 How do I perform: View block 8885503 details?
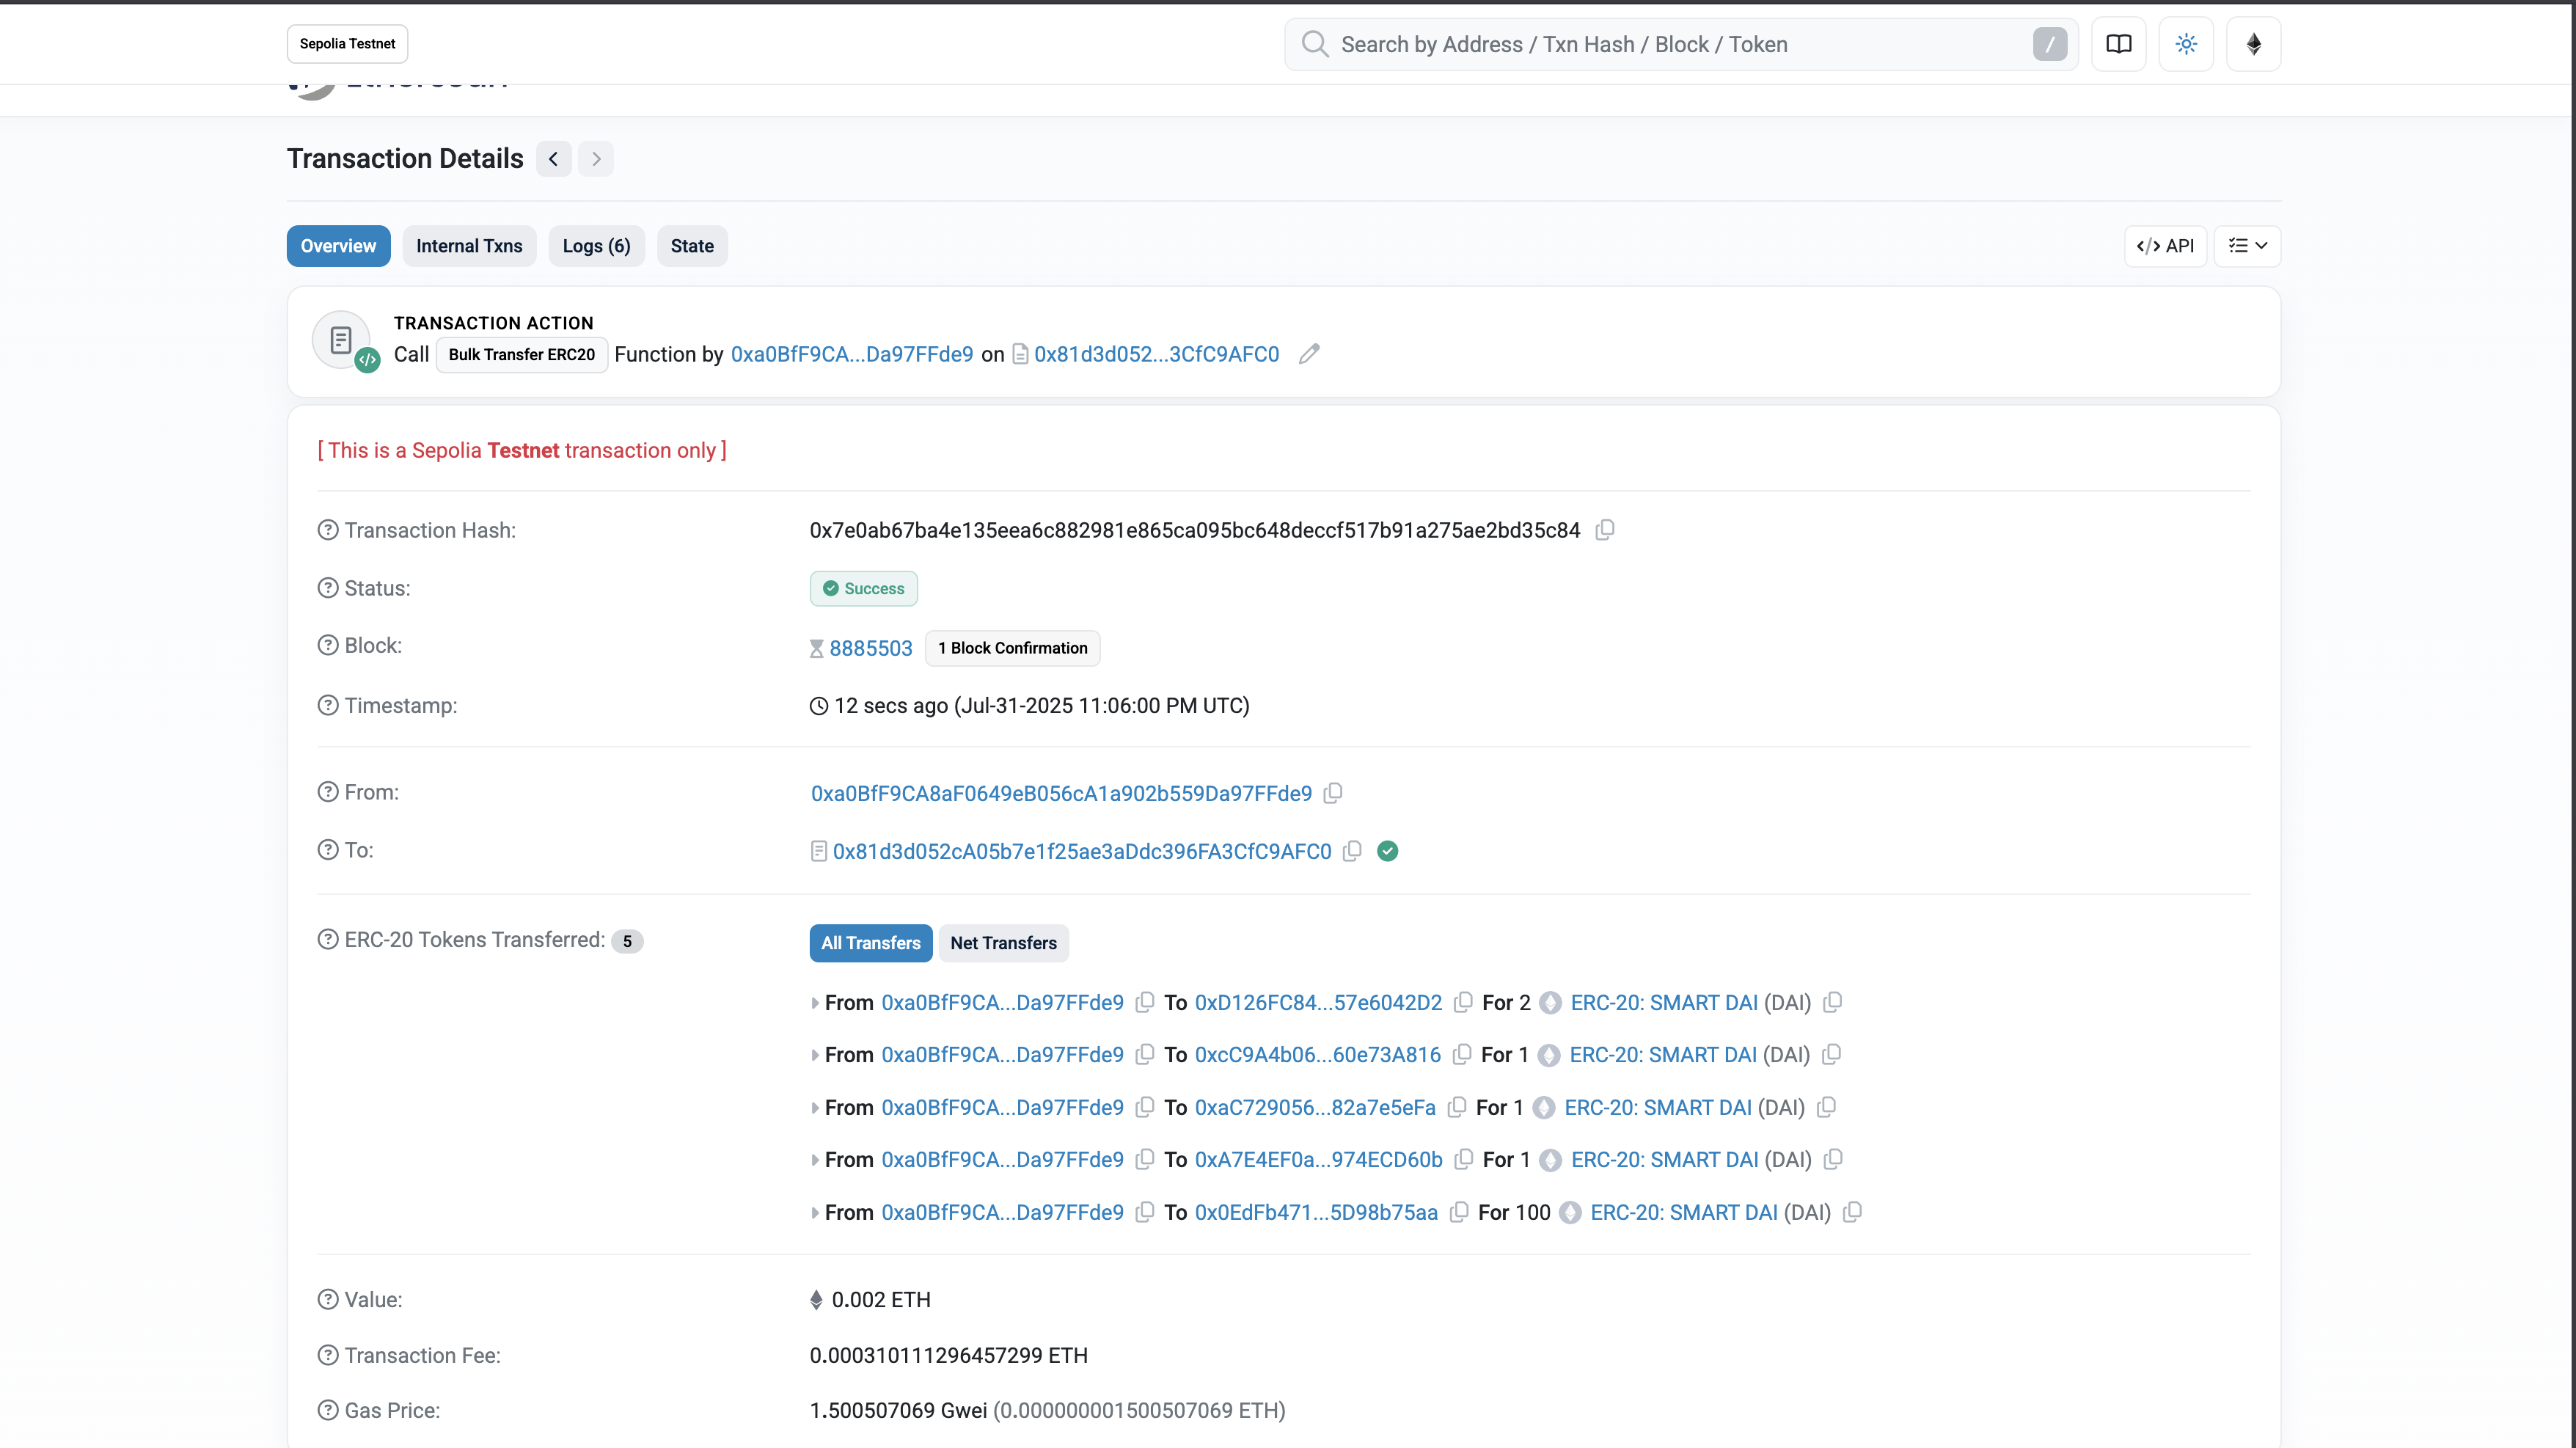871,648
